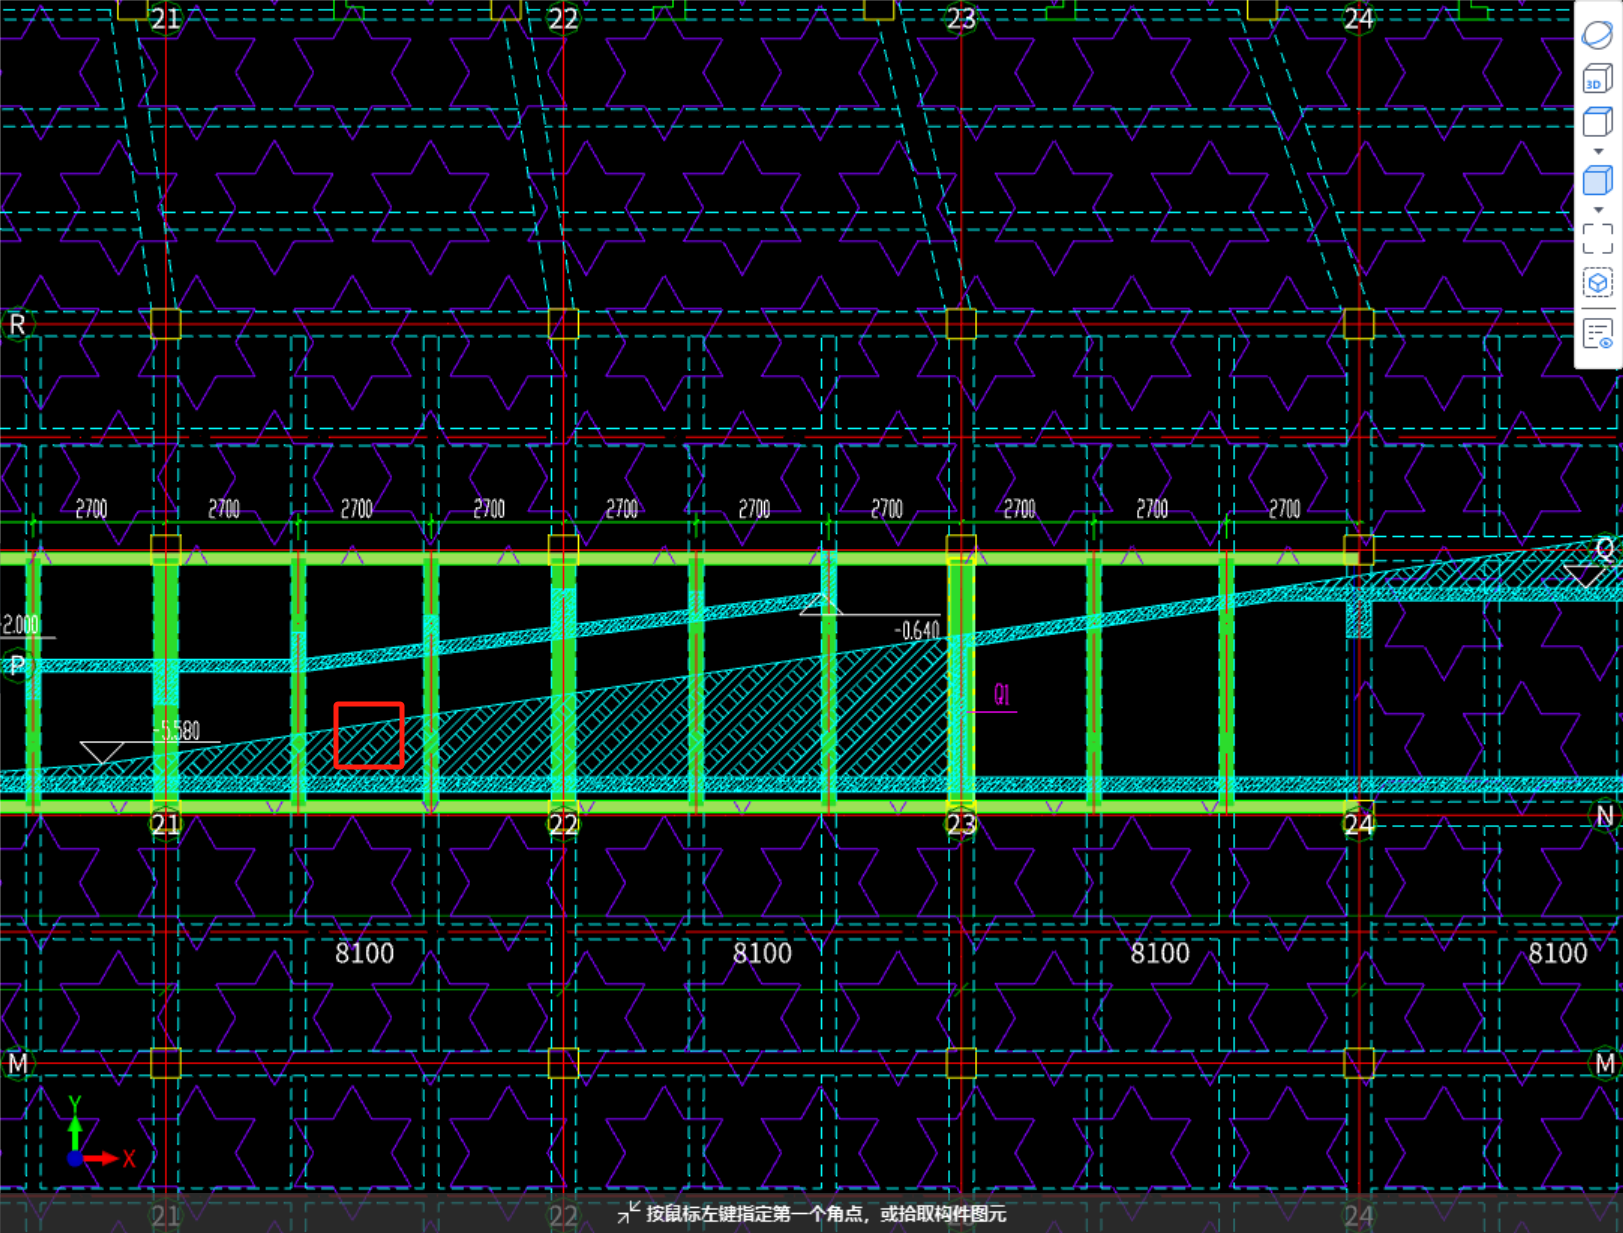This screenshot has width=1623, height=1233.
Task: Click the dashed-box local 3D cube icon
Action: (1597, 284)
